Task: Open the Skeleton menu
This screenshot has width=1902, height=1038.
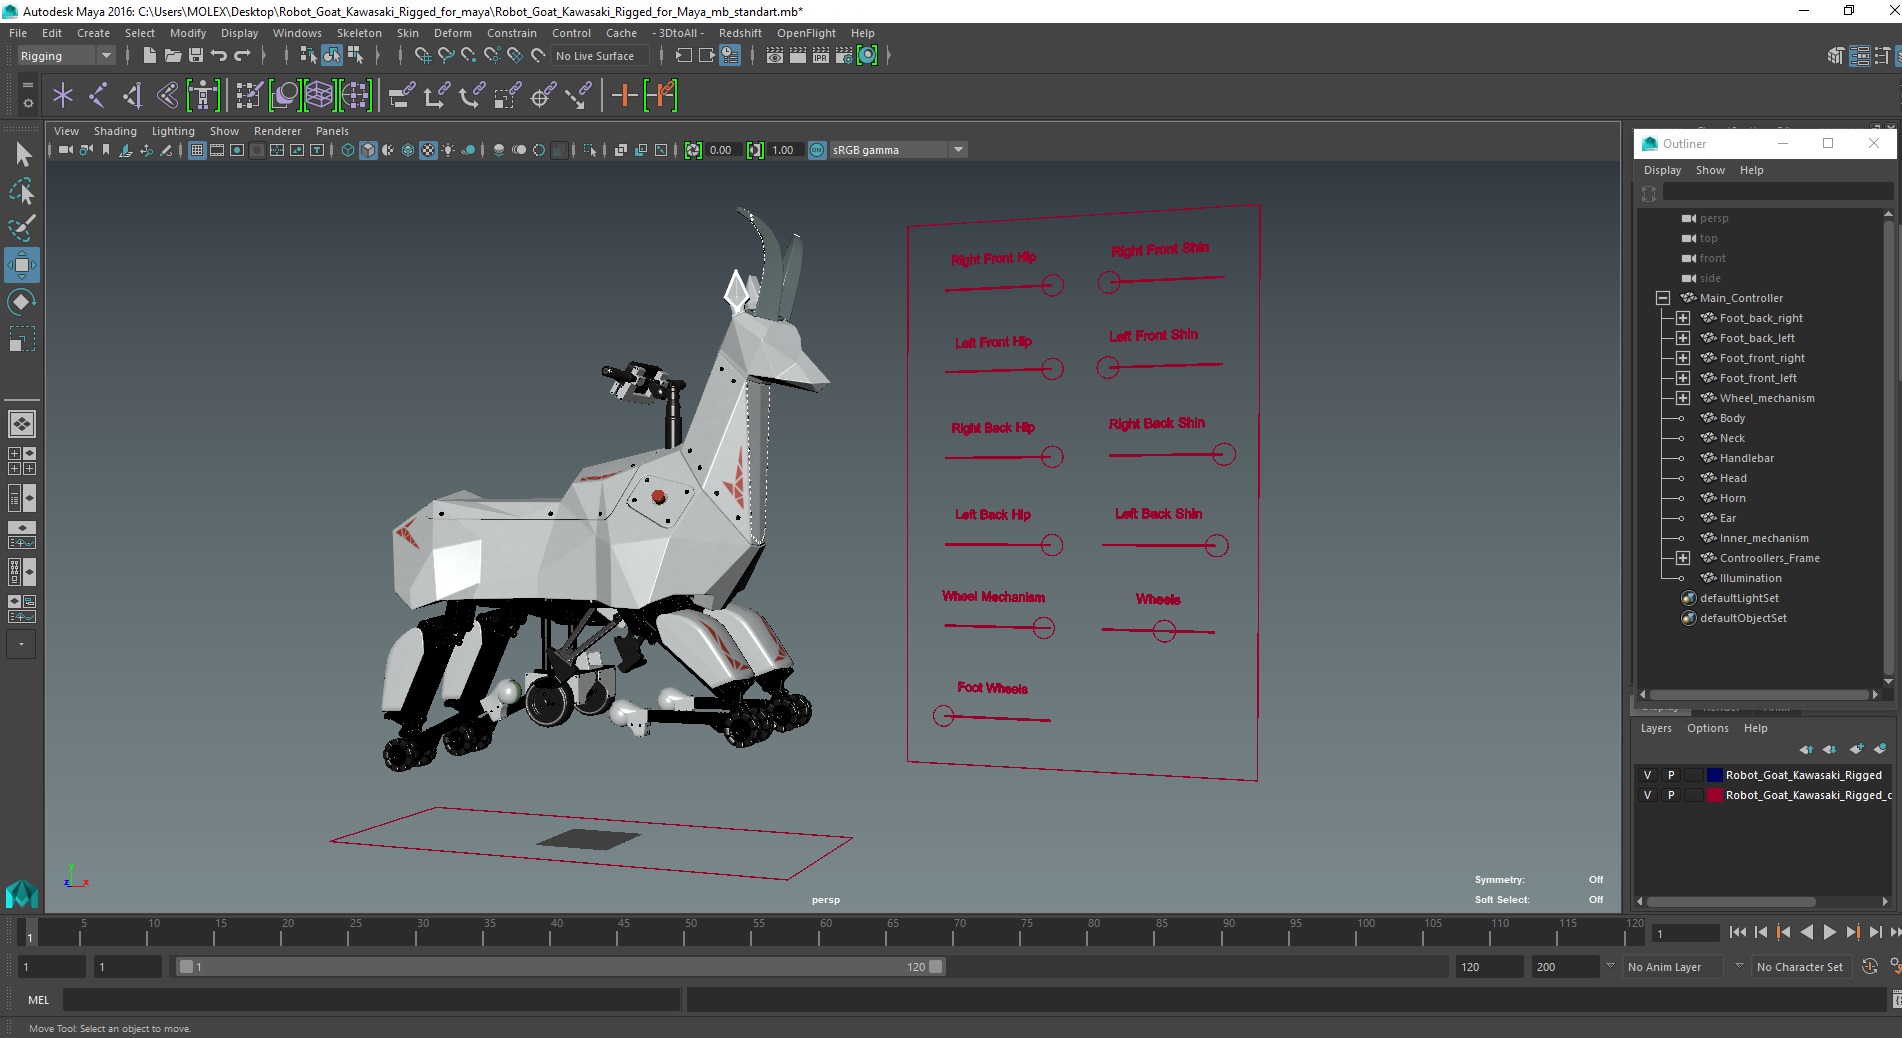Action: pyautogui.click(x=359, y=33)
